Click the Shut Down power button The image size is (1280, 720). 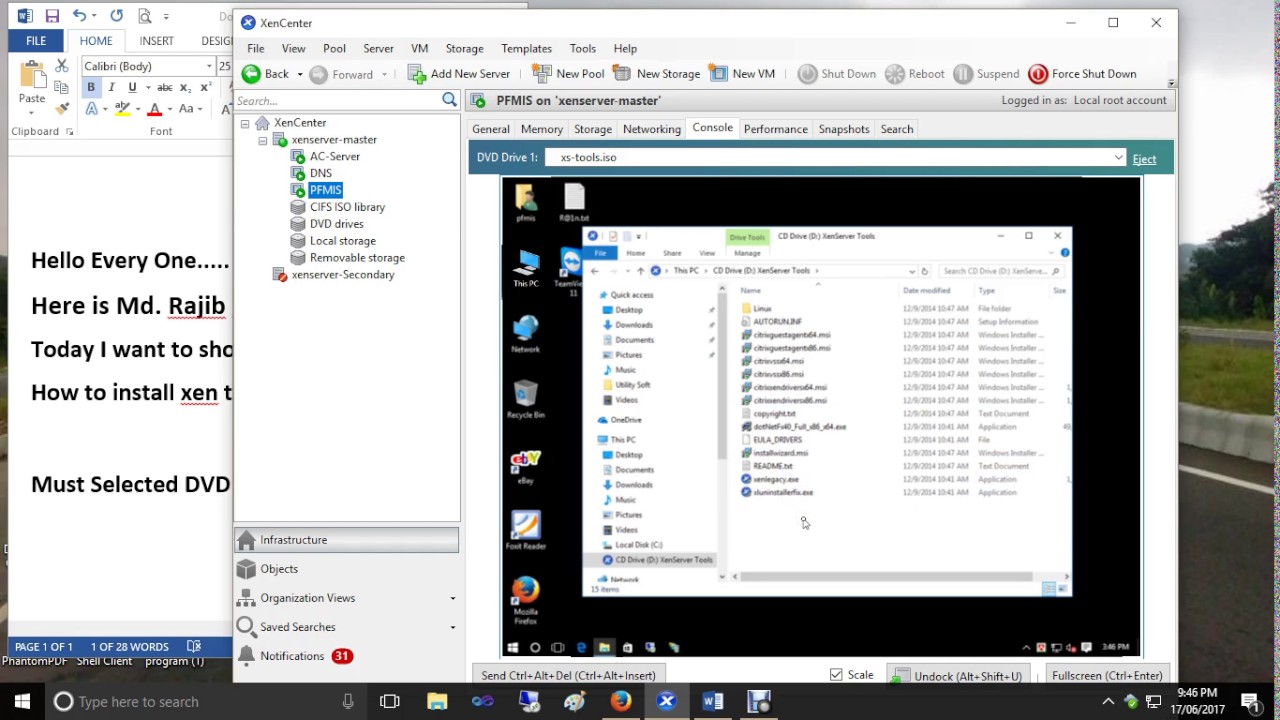[x=836, y=74]
